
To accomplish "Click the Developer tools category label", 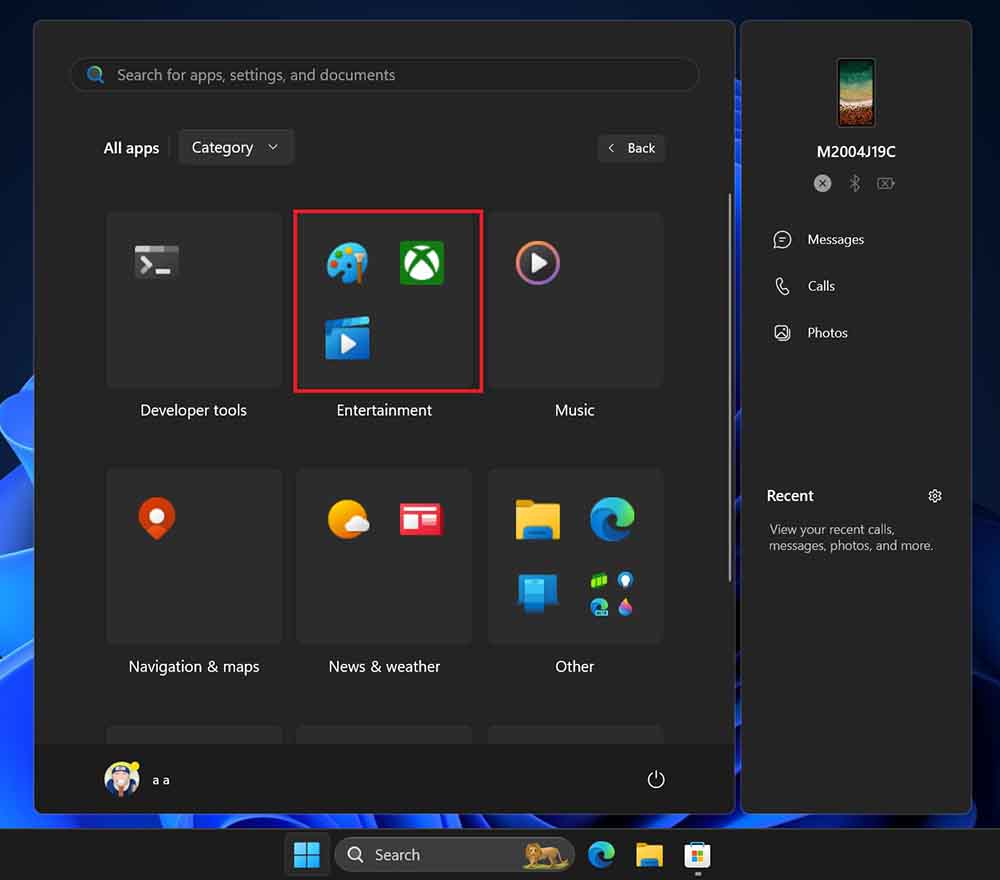I will (193, 410).
